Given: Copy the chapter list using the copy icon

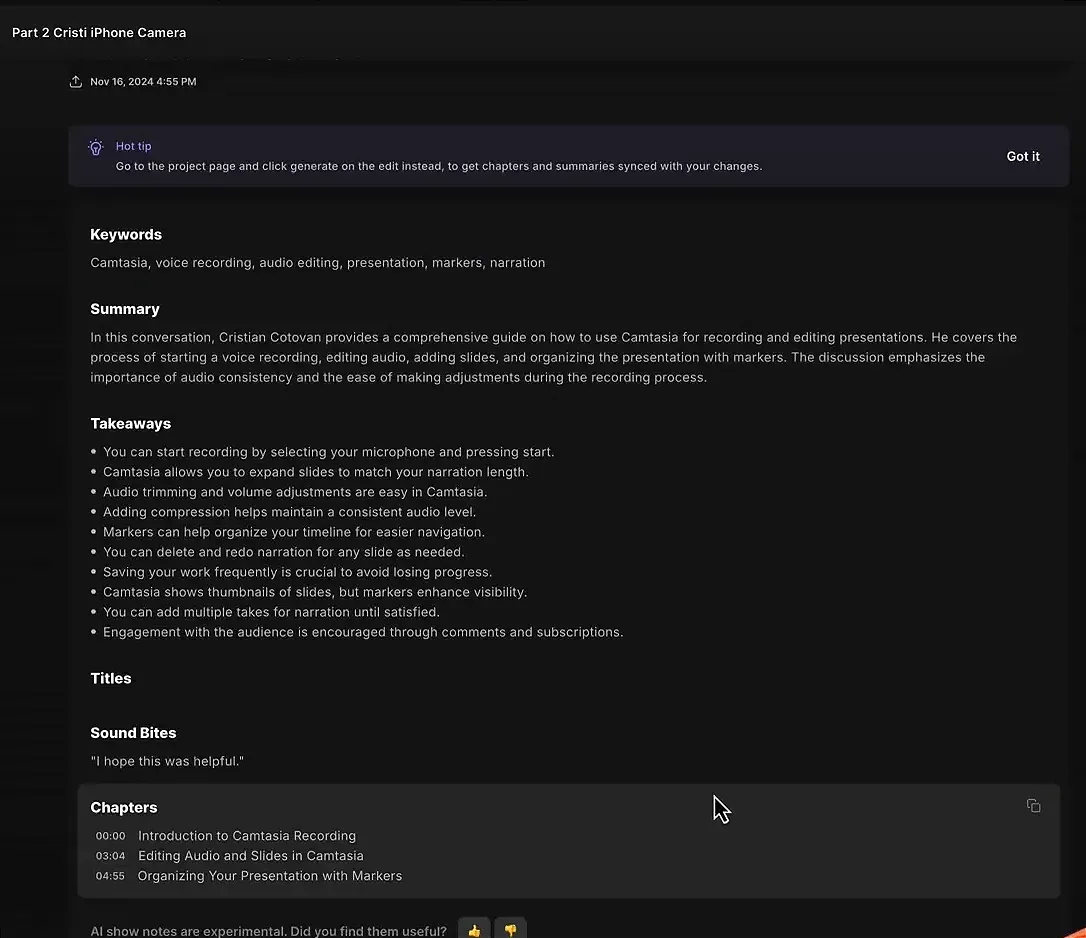Looking at the screenshot, I should (1033, 805).
